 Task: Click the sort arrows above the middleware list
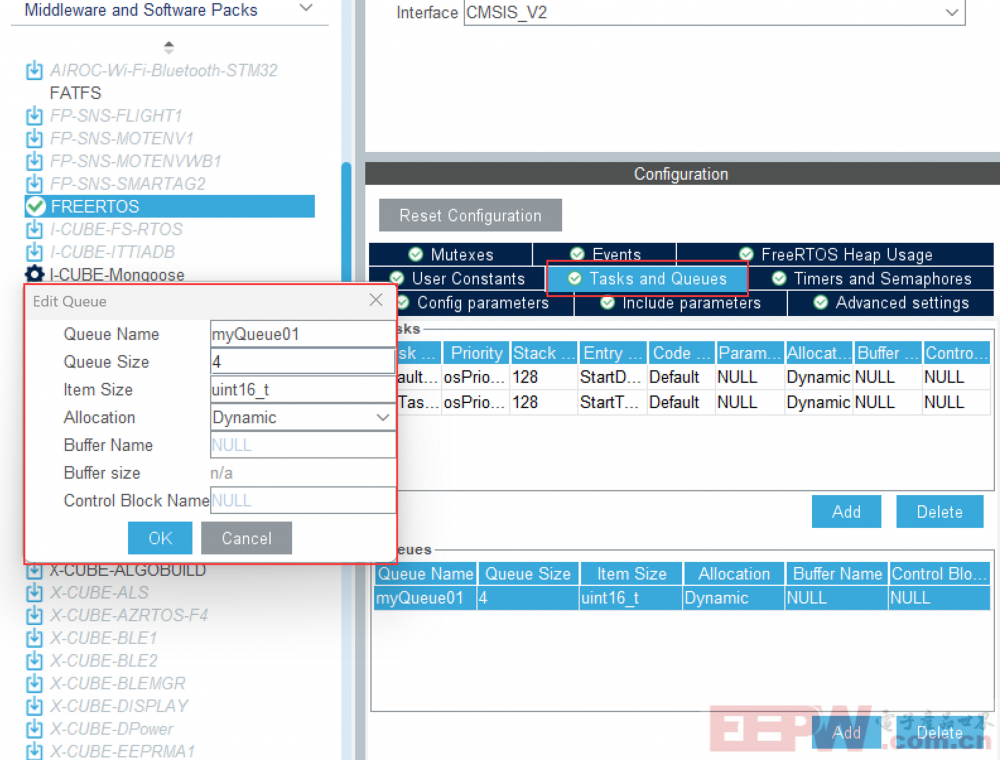point(168,47)
